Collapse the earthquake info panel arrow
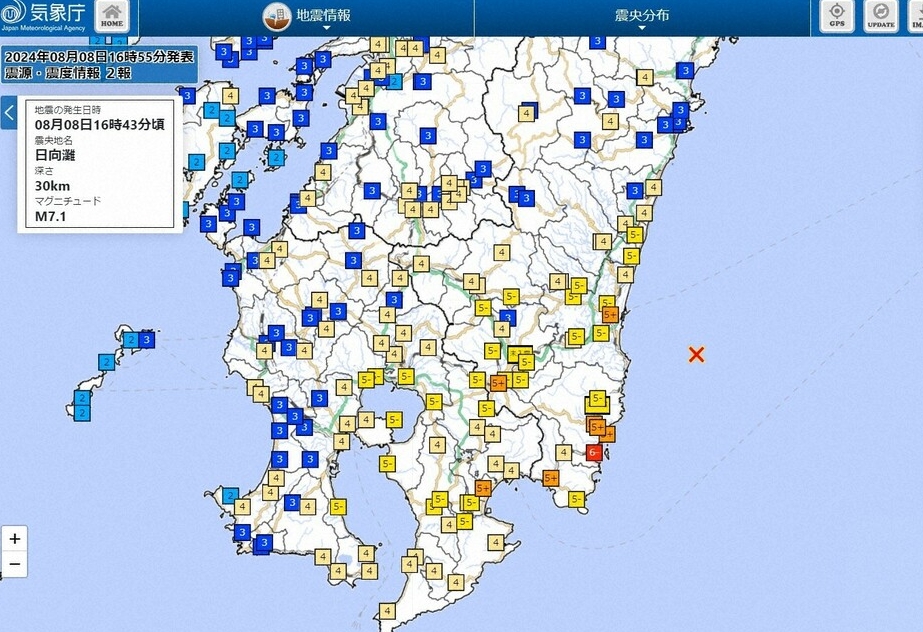The height and width of the screenshot is (632, 923). [9, 112]
